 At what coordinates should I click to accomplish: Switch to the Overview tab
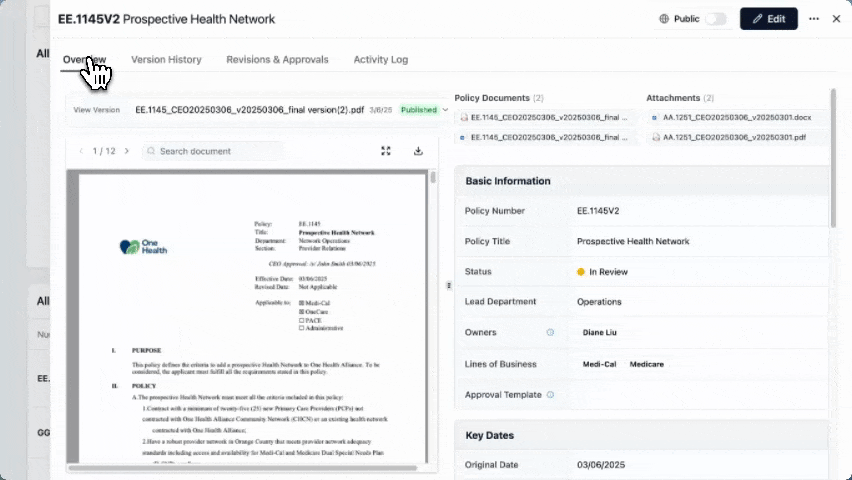84,60
